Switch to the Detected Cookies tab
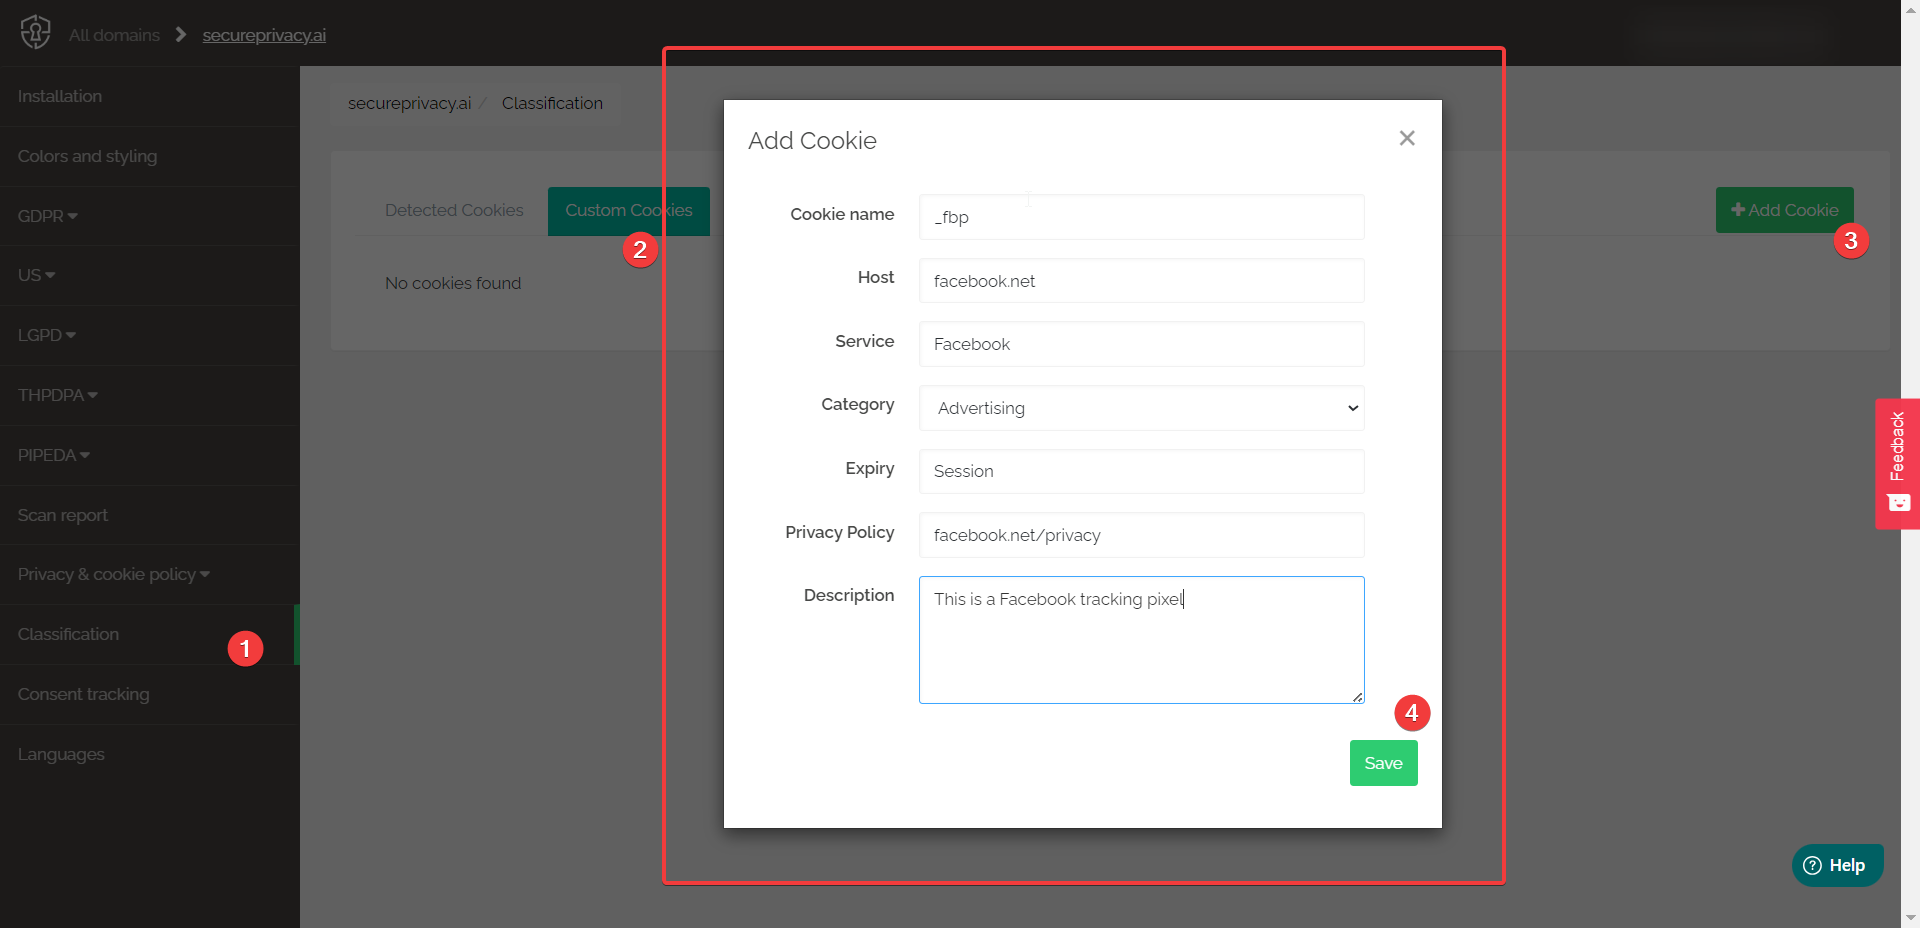Image resolution: width=1920 pixels, height=928 pixels. 454,210
